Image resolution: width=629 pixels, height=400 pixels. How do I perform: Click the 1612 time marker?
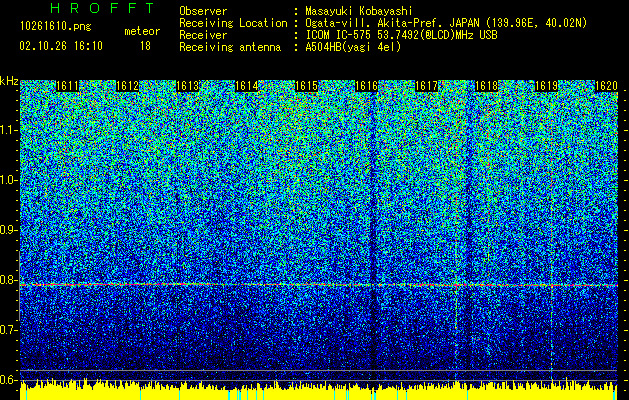[x=127, y=86]
